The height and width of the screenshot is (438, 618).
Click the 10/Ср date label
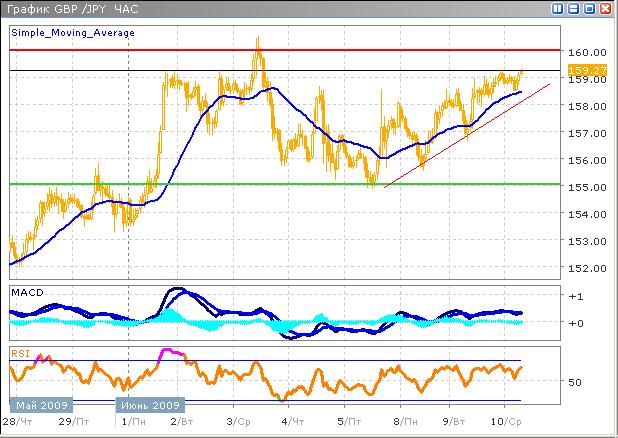tap(506, 421)
